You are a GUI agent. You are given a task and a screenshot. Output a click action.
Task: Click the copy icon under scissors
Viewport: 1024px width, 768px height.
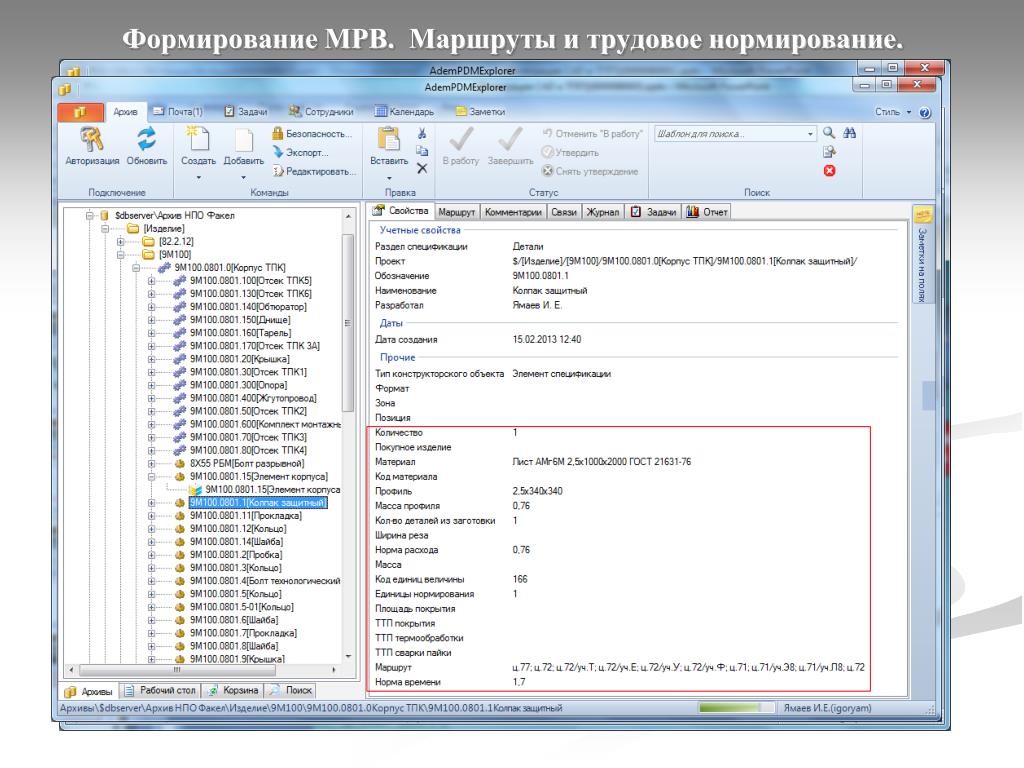coord(422,151)
